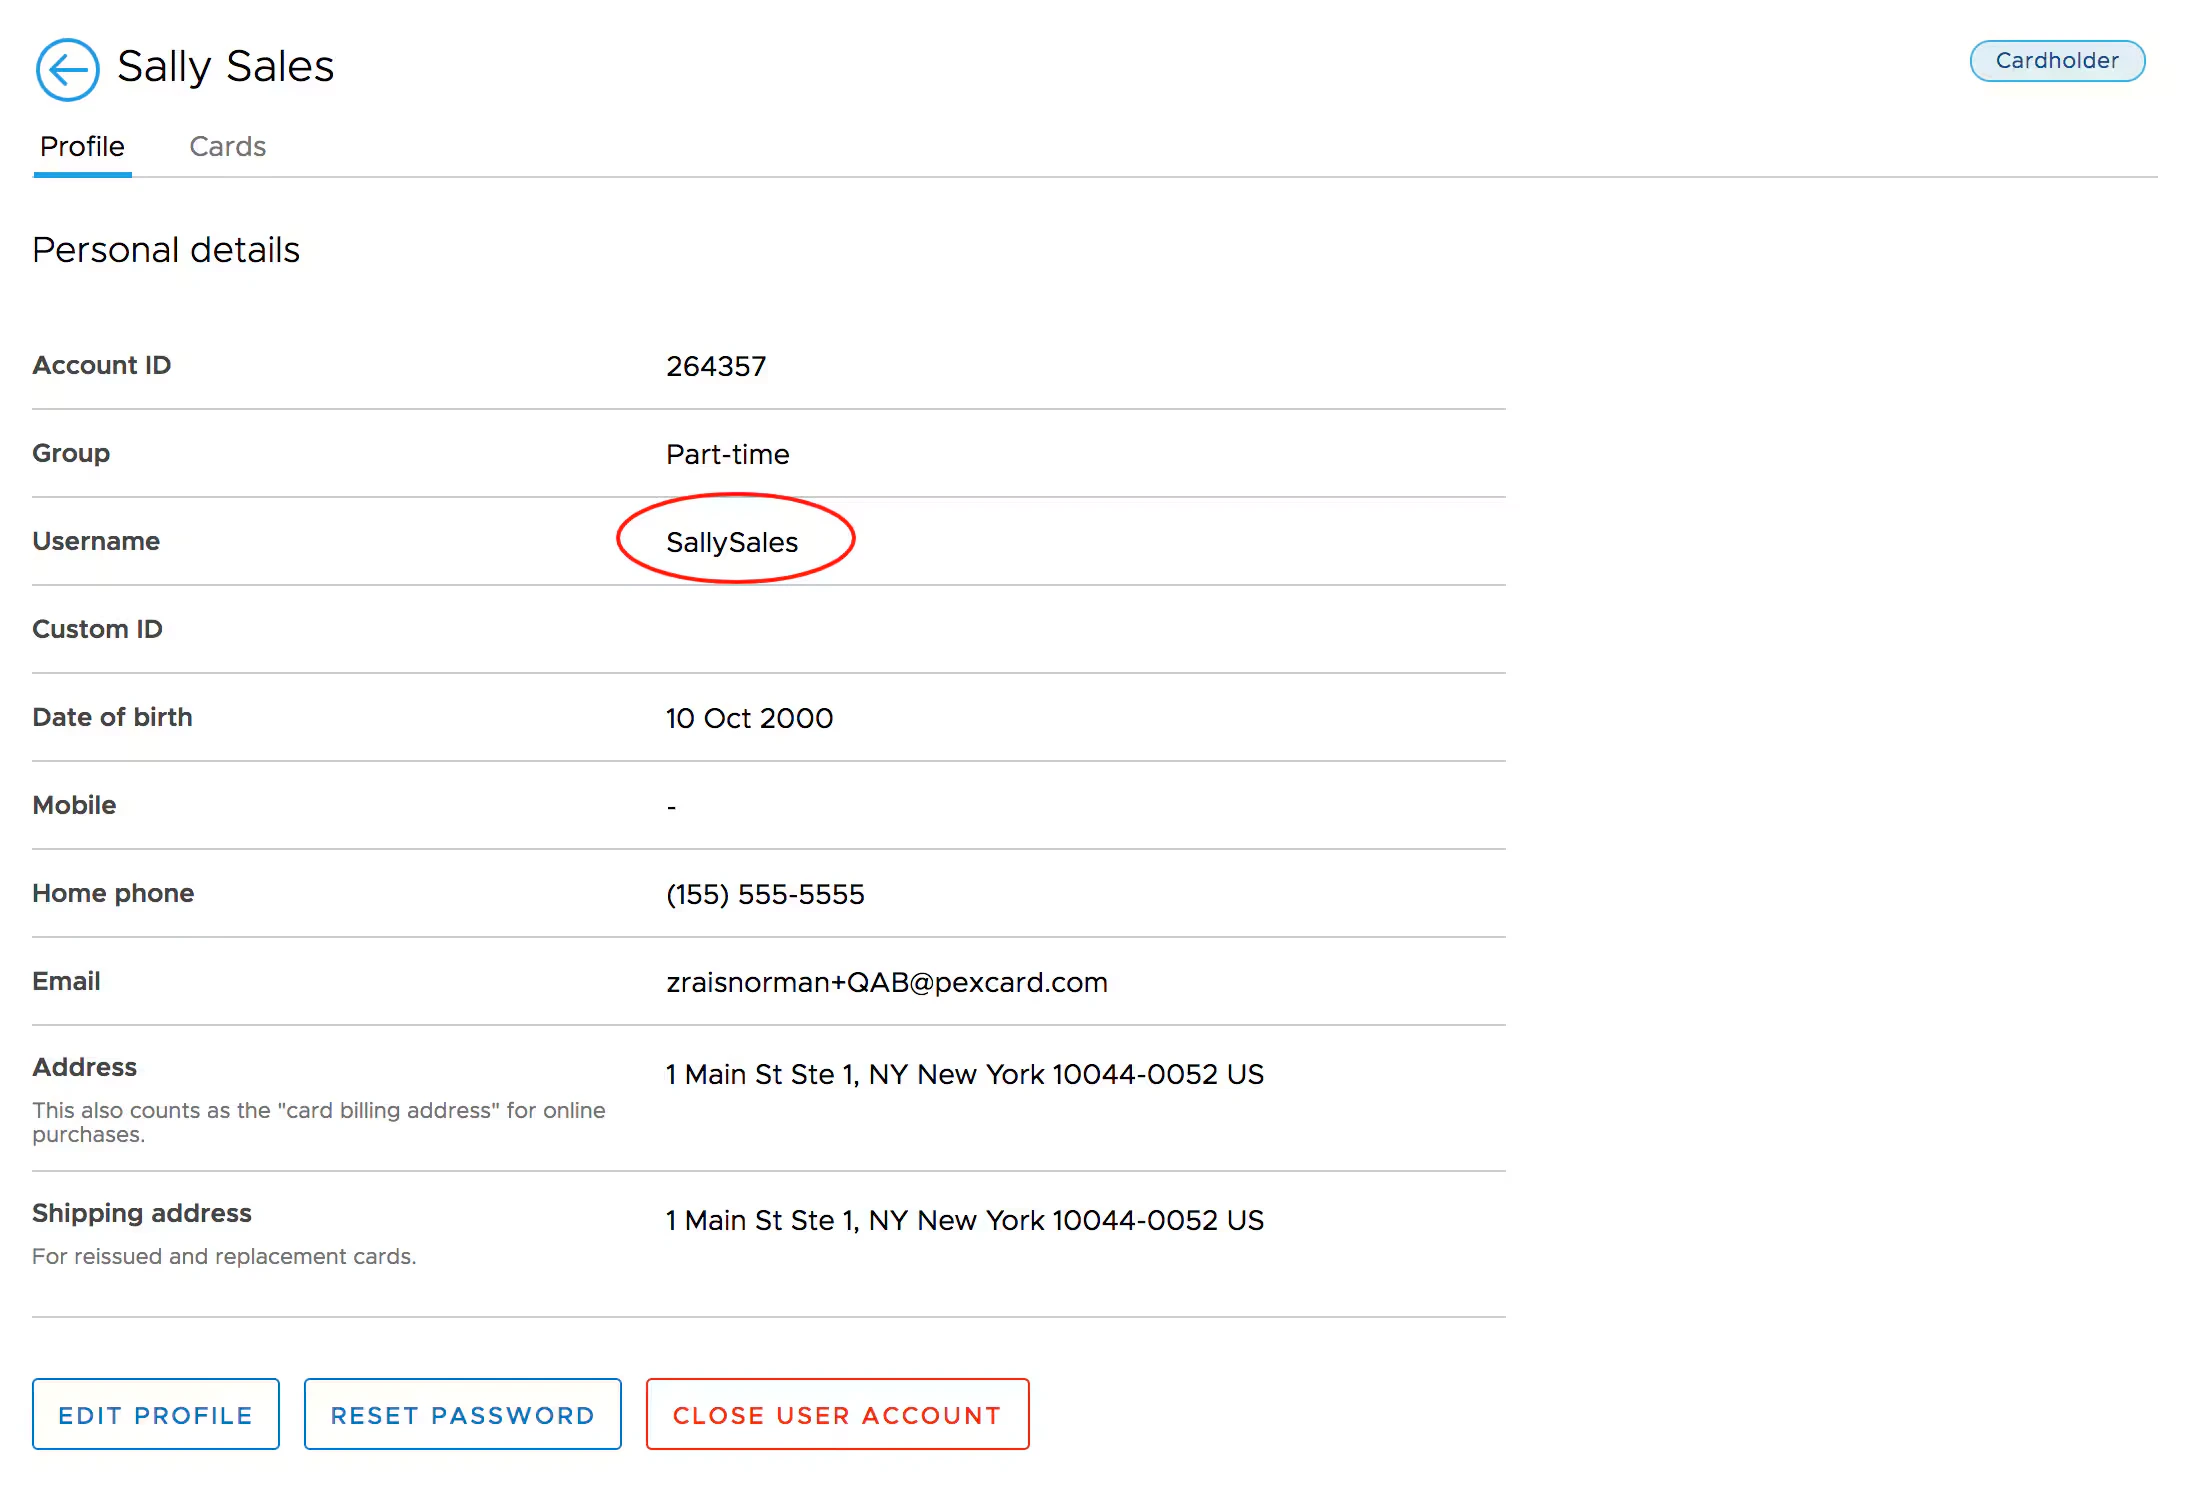
Task: Switch to the Cards tab
Action: click(227, 147)
